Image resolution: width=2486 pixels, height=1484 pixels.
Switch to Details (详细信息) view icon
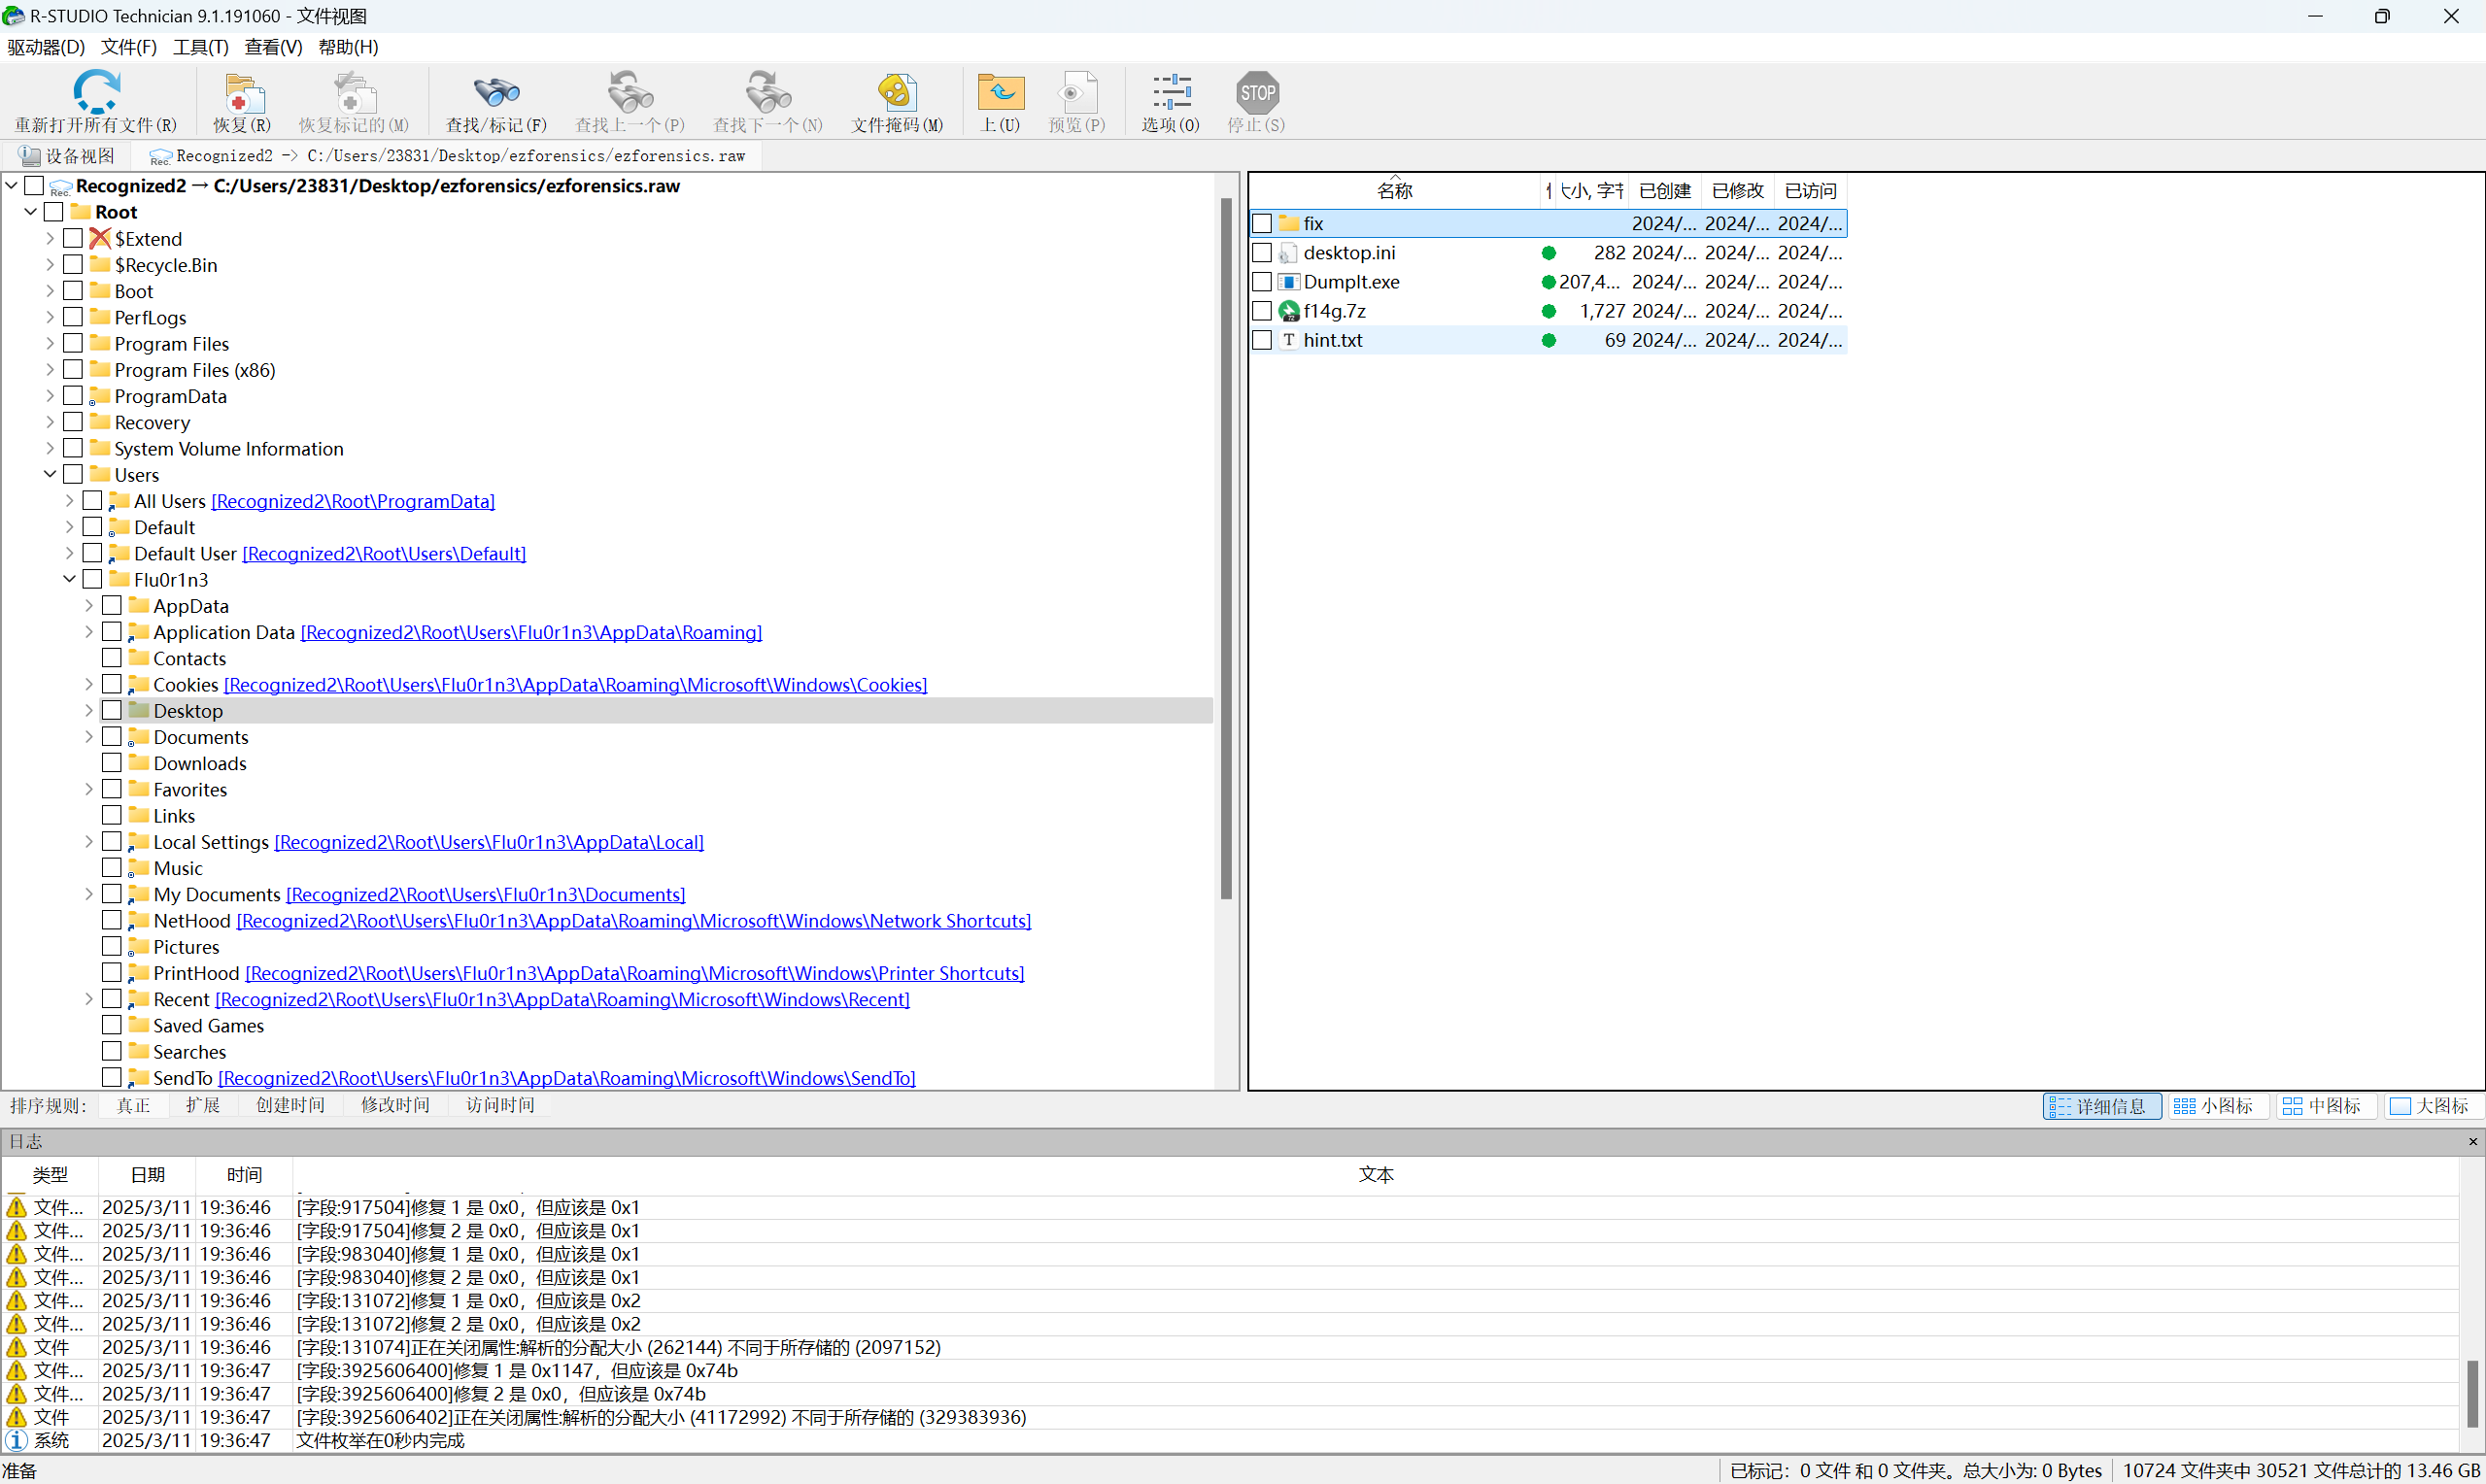[x=2101, y=1106]
